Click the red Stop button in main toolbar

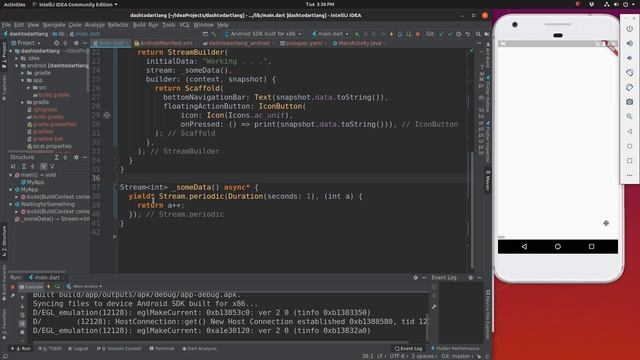pyautogui.click(x=418, y=34)
